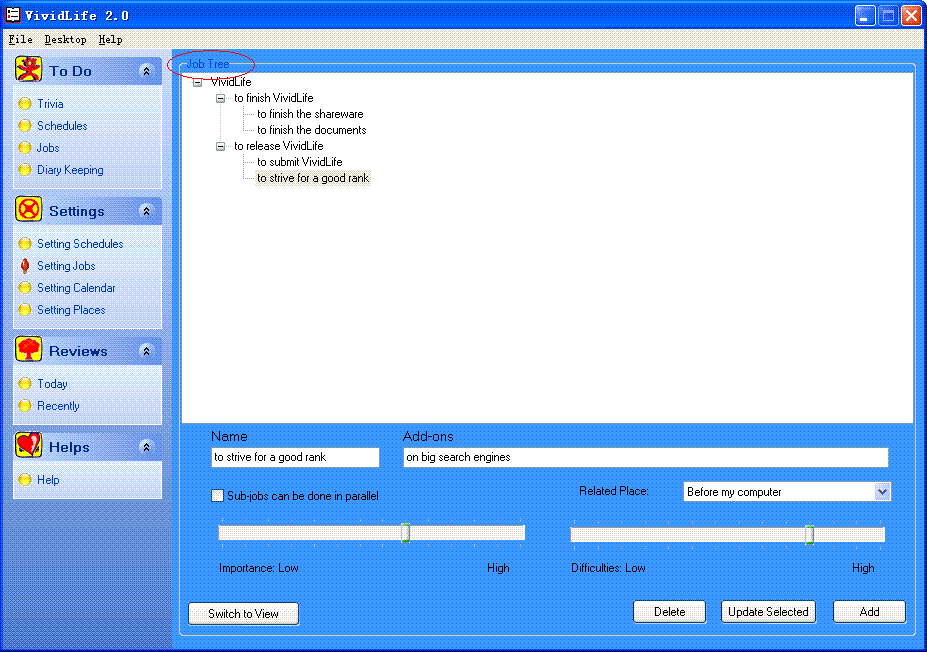Select 'to submit VividLife' tree item
The width and height of the screenshot is (927, 652).
click(300, 162)
